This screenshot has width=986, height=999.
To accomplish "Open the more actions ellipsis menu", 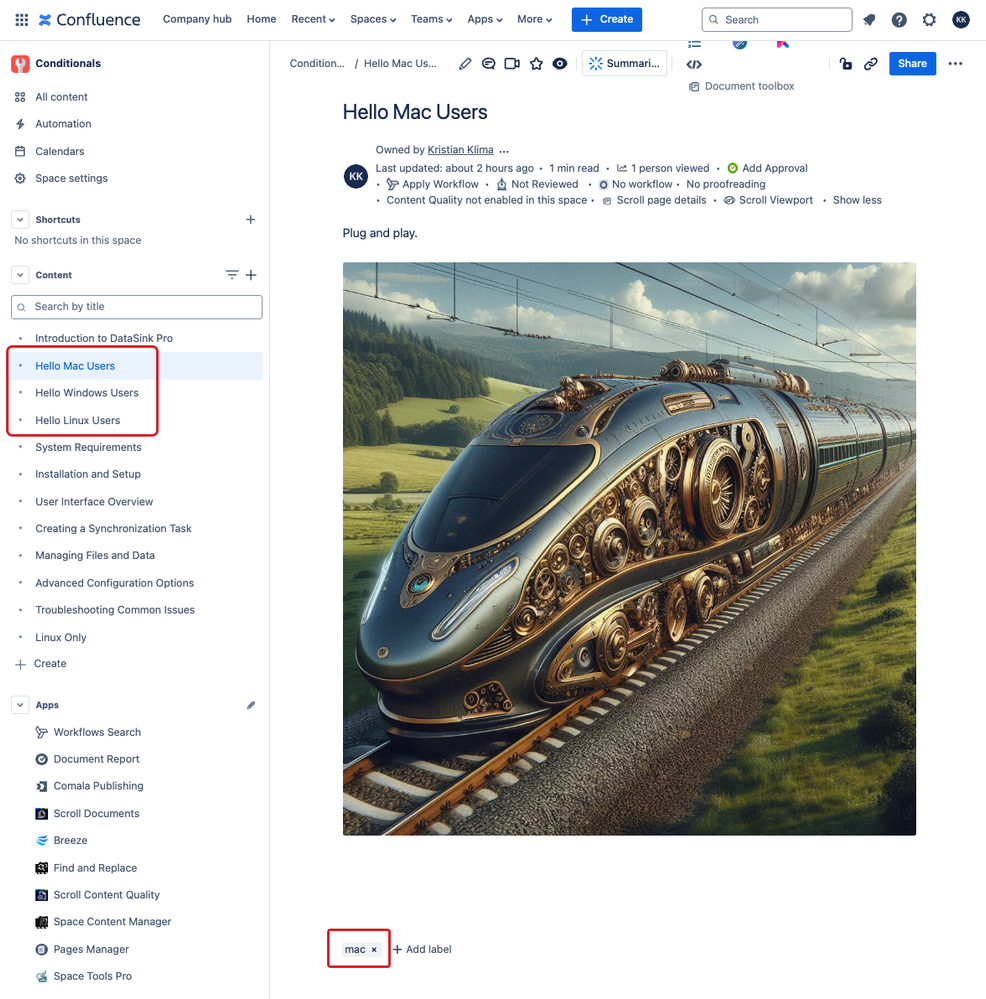I will (x=955, y=64).
